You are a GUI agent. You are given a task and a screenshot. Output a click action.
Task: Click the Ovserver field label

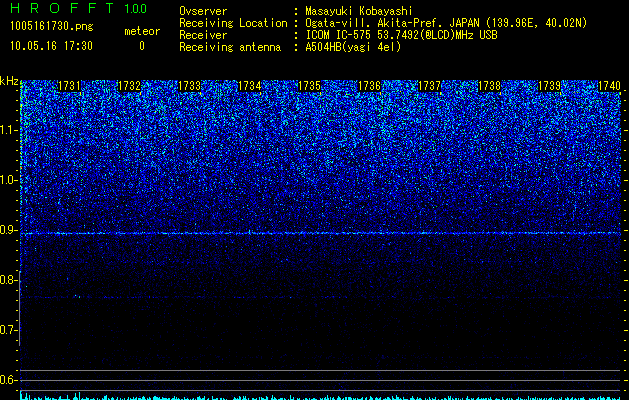pyautogui.click(x=203, y=11)
